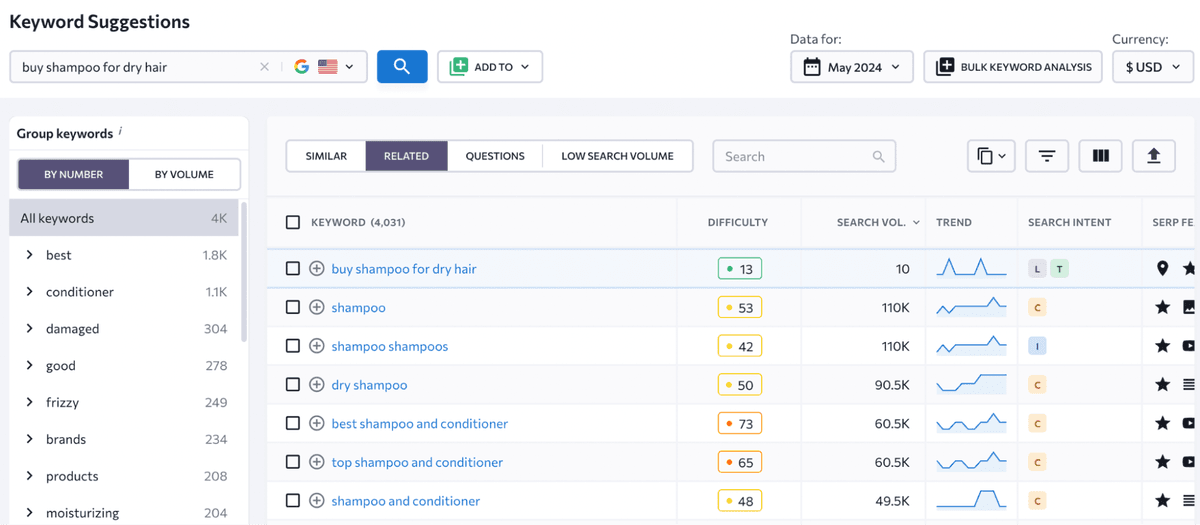Viewport: 1200px width, 525px height.
Task: Click the magnifier icon in table search
Action: pos(878,156)
